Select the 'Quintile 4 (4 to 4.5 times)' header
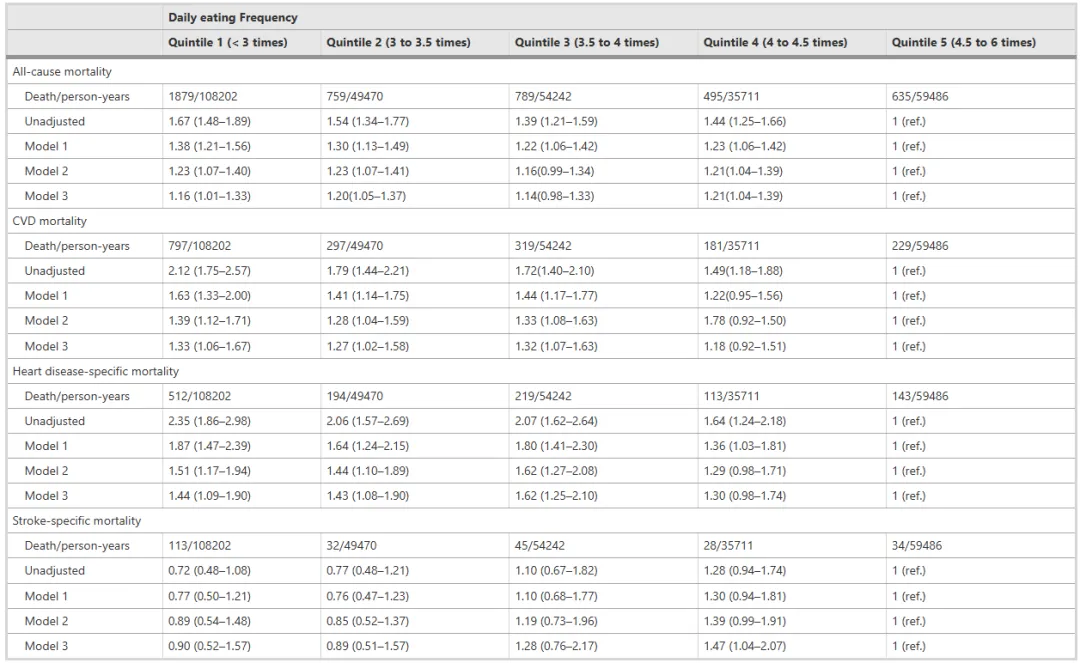1080x663 pixels. (x=792, y=42)
